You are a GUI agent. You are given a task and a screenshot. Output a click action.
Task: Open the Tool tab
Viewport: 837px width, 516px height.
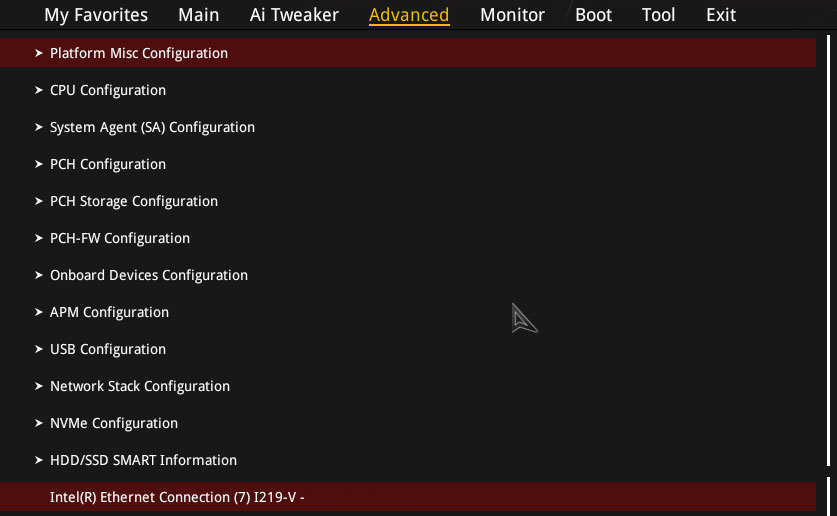tap(659, 14)
